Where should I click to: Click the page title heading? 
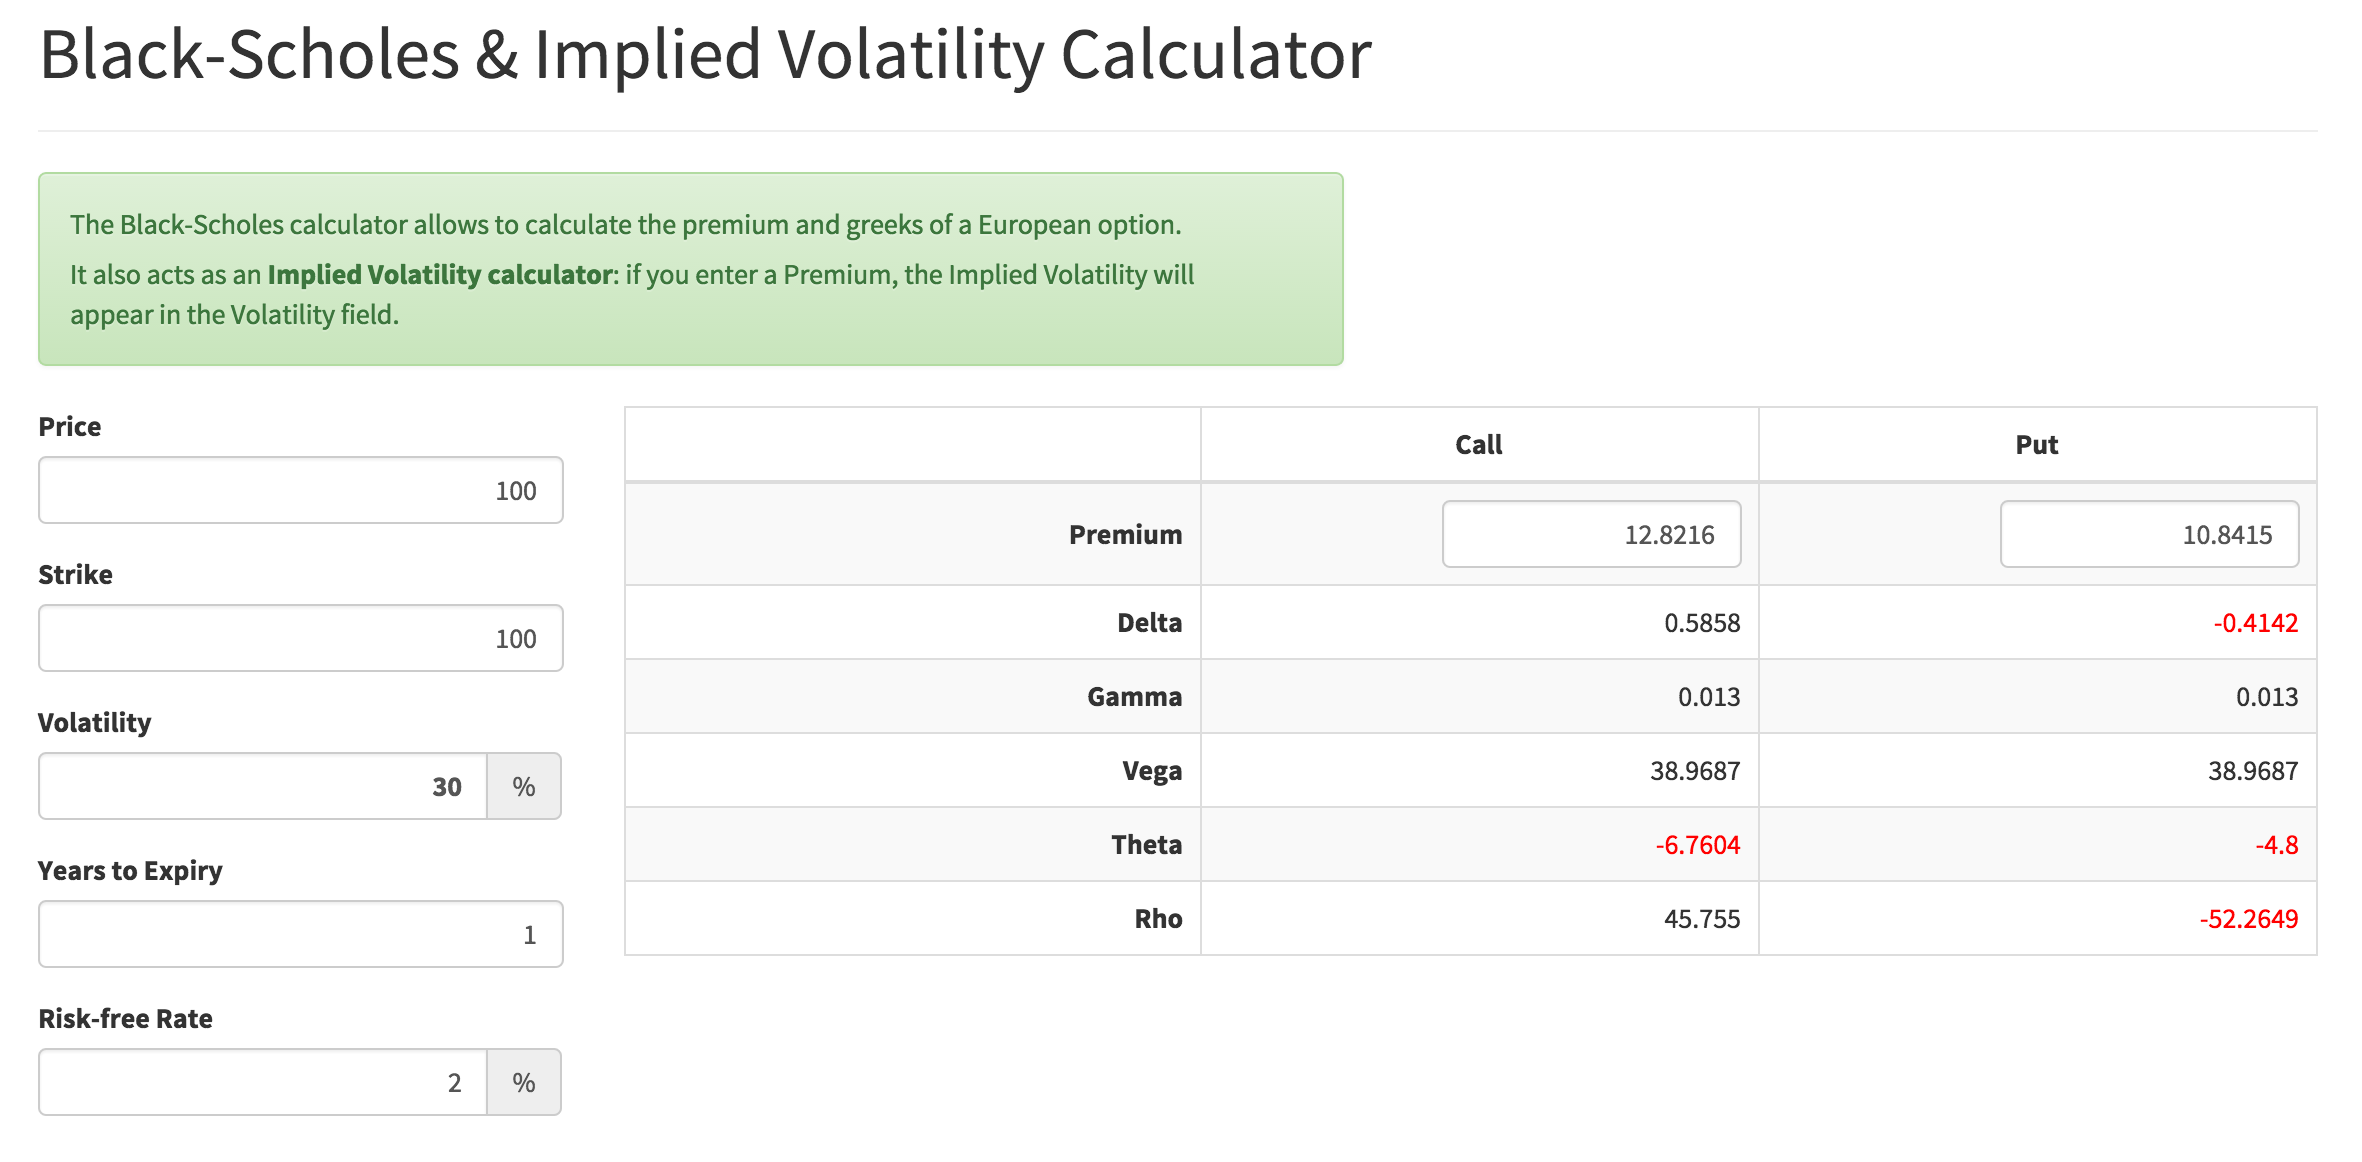coord(705,54)
